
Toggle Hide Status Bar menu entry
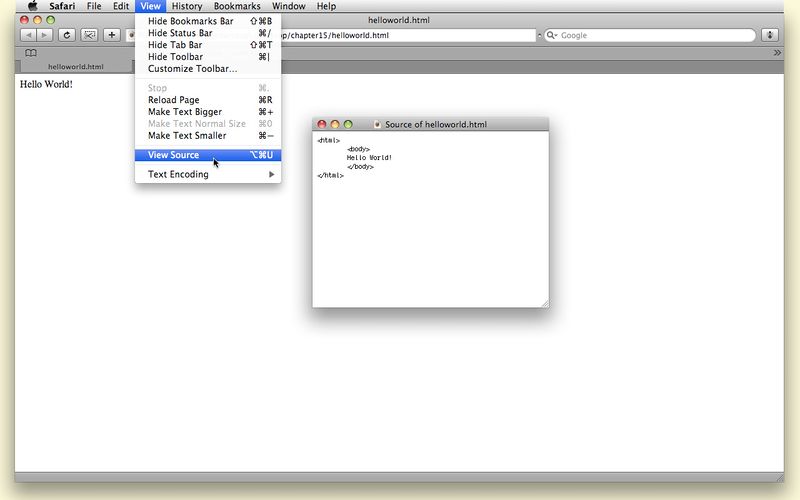coord(180,33)
